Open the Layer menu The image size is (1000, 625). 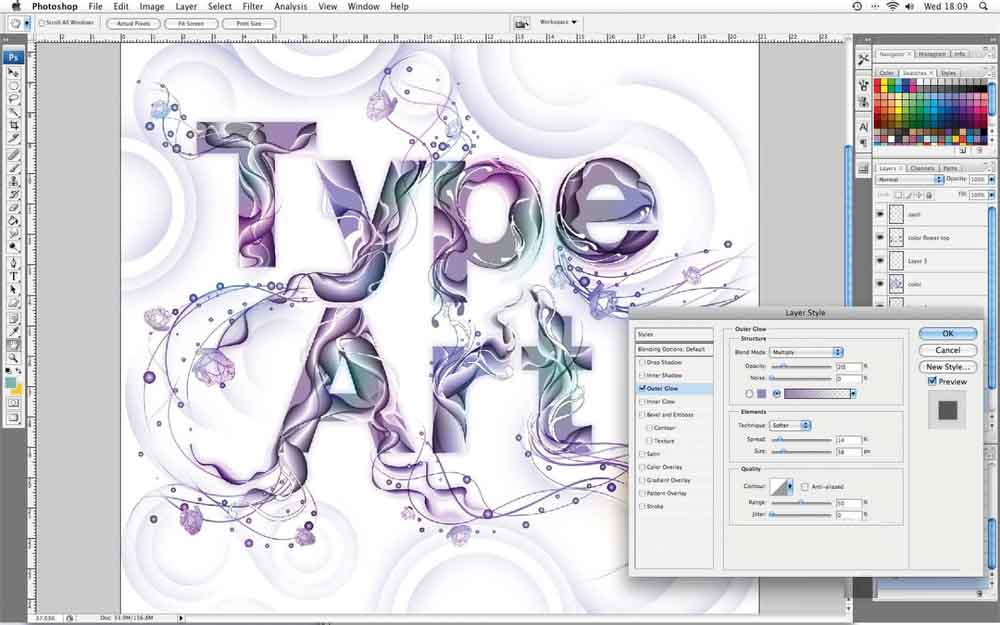(186, 6)
